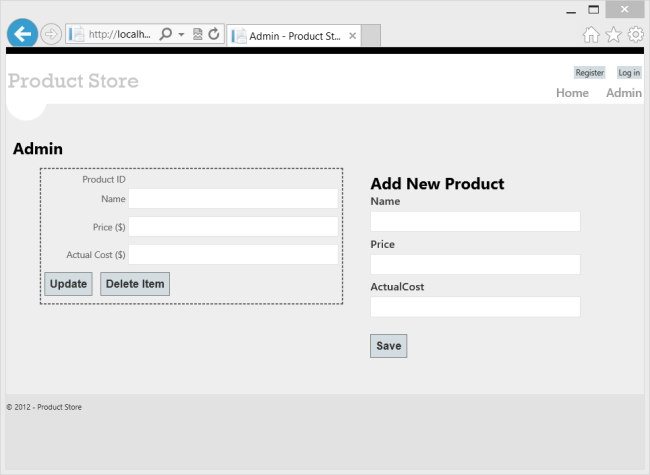This screenshot has height=475, width=650.
Task: Open a new blank browser tab
Action: pos(370,35)
